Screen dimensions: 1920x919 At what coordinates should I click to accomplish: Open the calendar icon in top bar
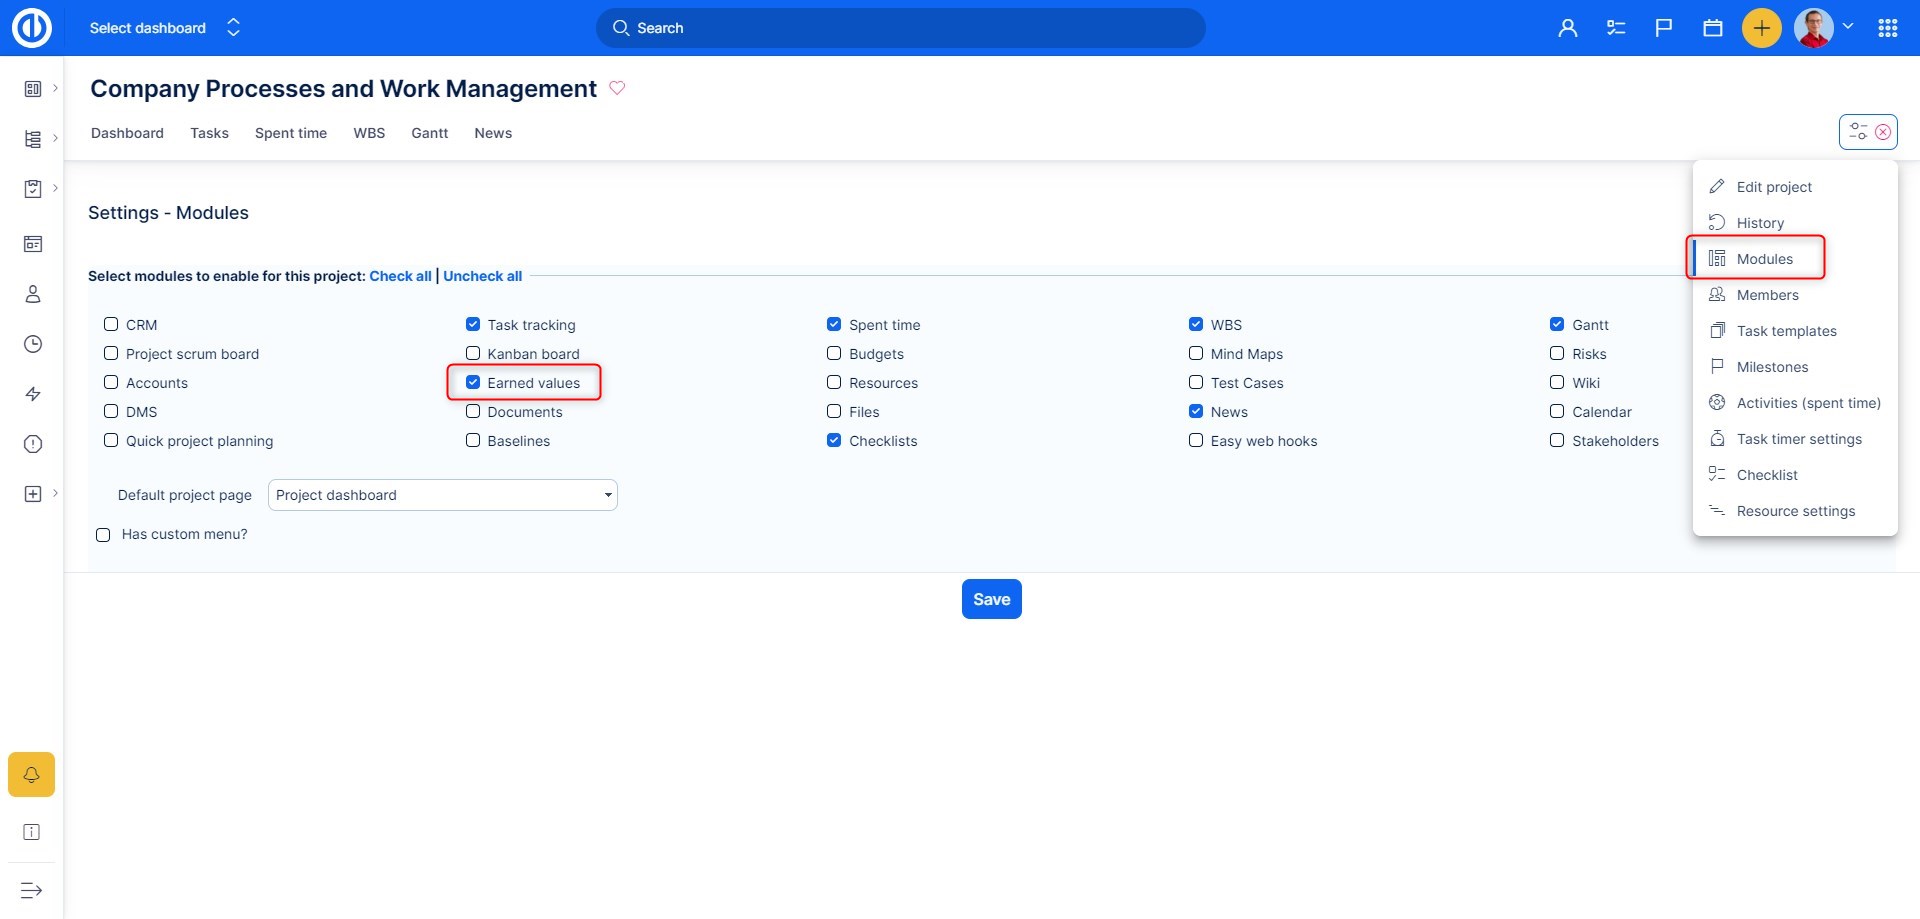pyautogui.click(x=1712, y=28)
